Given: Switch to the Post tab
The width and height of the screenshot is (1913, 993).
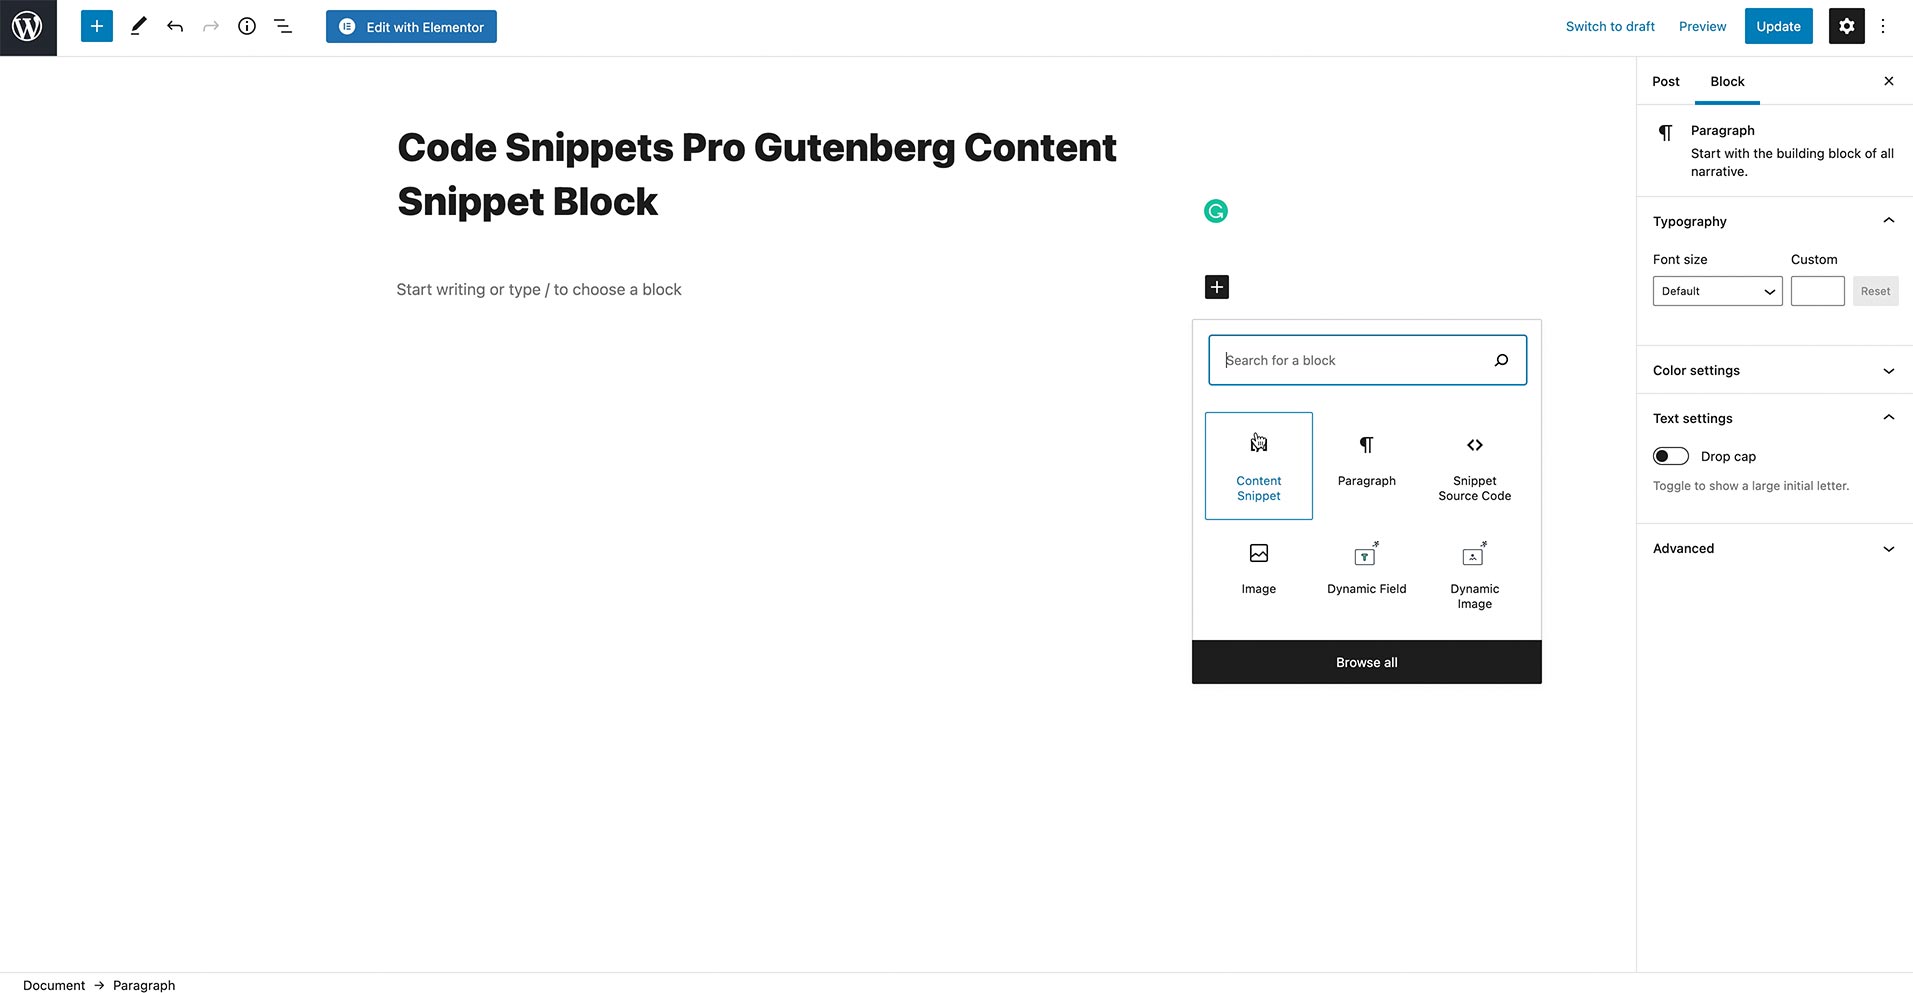Looking at the screenshot, I should pyautogui.click(x=1666, y=81).
